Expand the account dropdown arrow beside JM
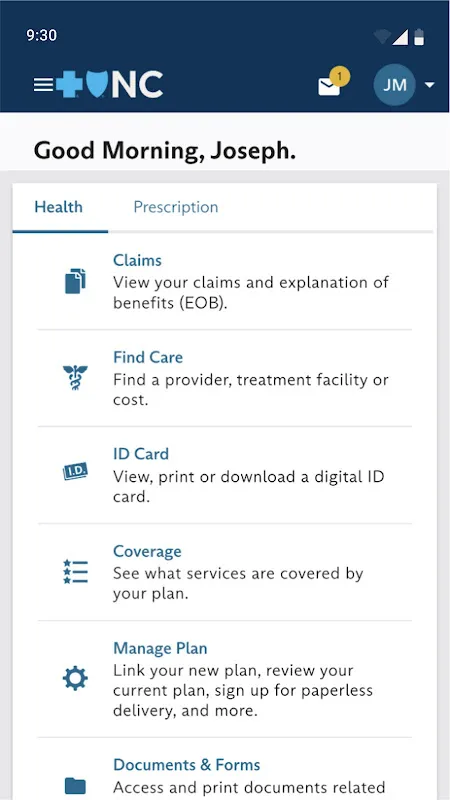Screen dimensions: 450x800 (x=430, y=85)
